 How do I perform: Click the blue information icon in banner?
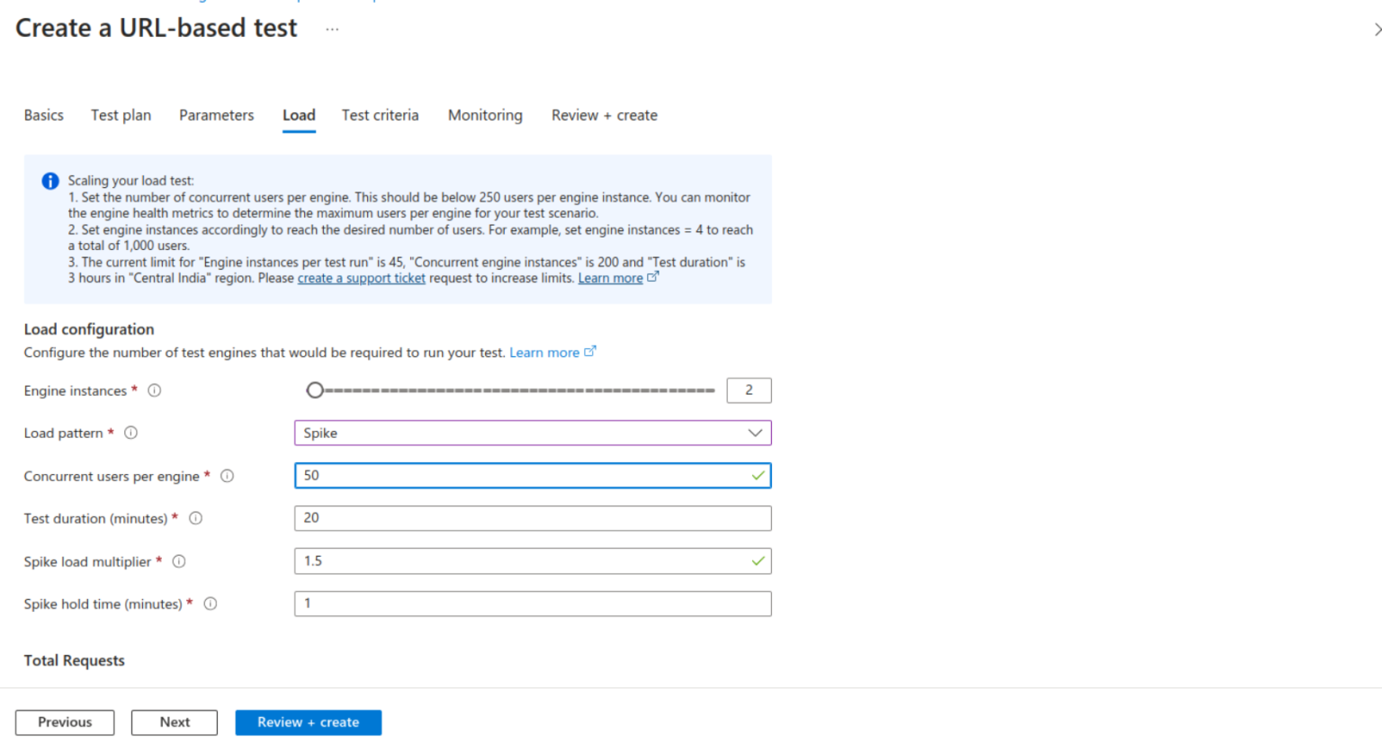[50, 181]
